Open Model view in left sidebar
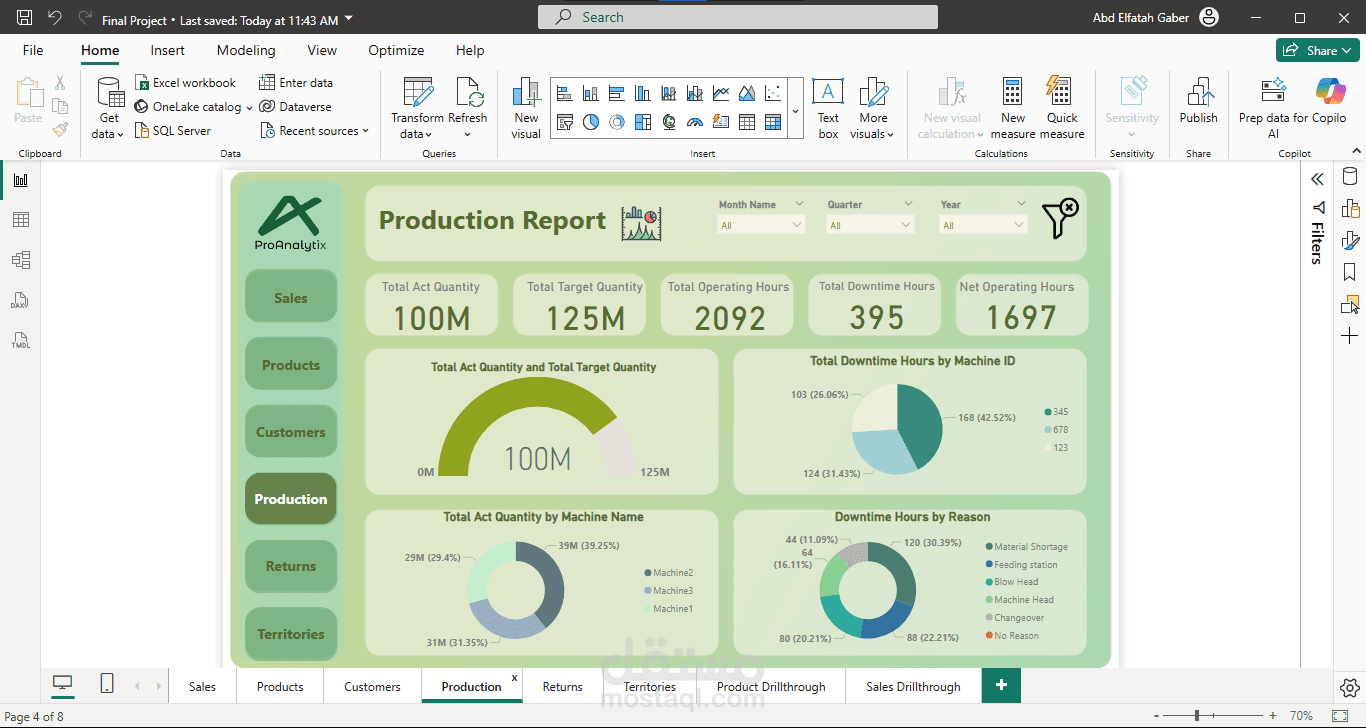1366x728 pixels. click(x=20, y=260)
